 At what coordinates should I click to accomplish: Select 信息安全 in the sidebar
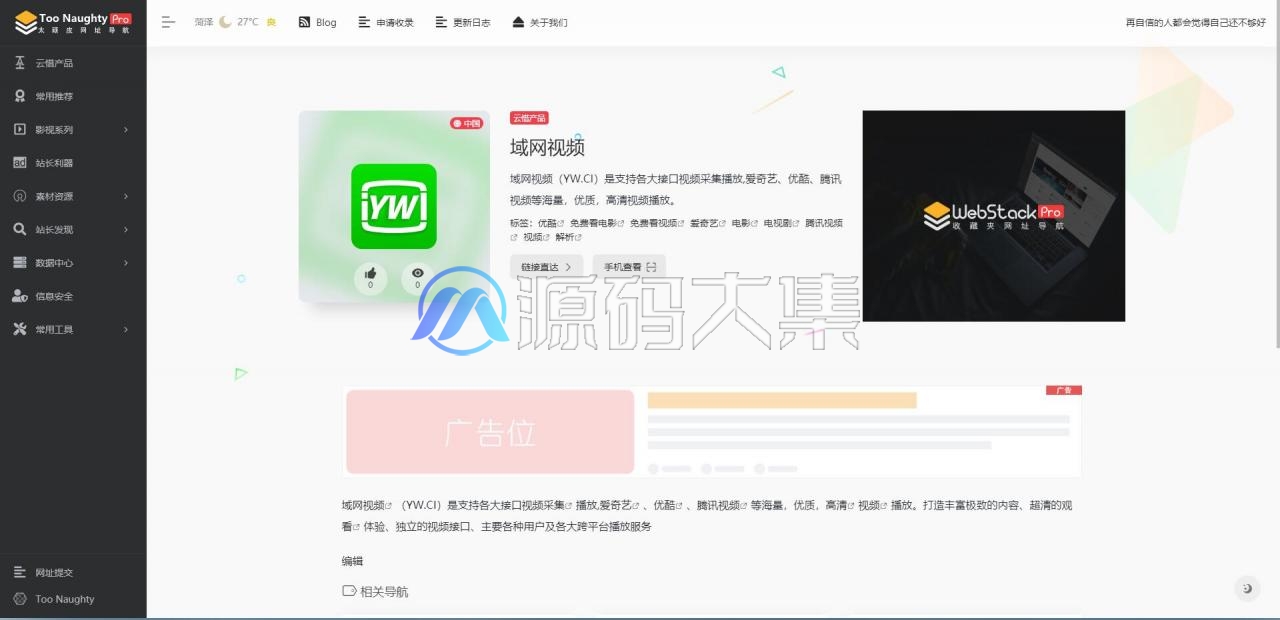click(x=54, y=296)
